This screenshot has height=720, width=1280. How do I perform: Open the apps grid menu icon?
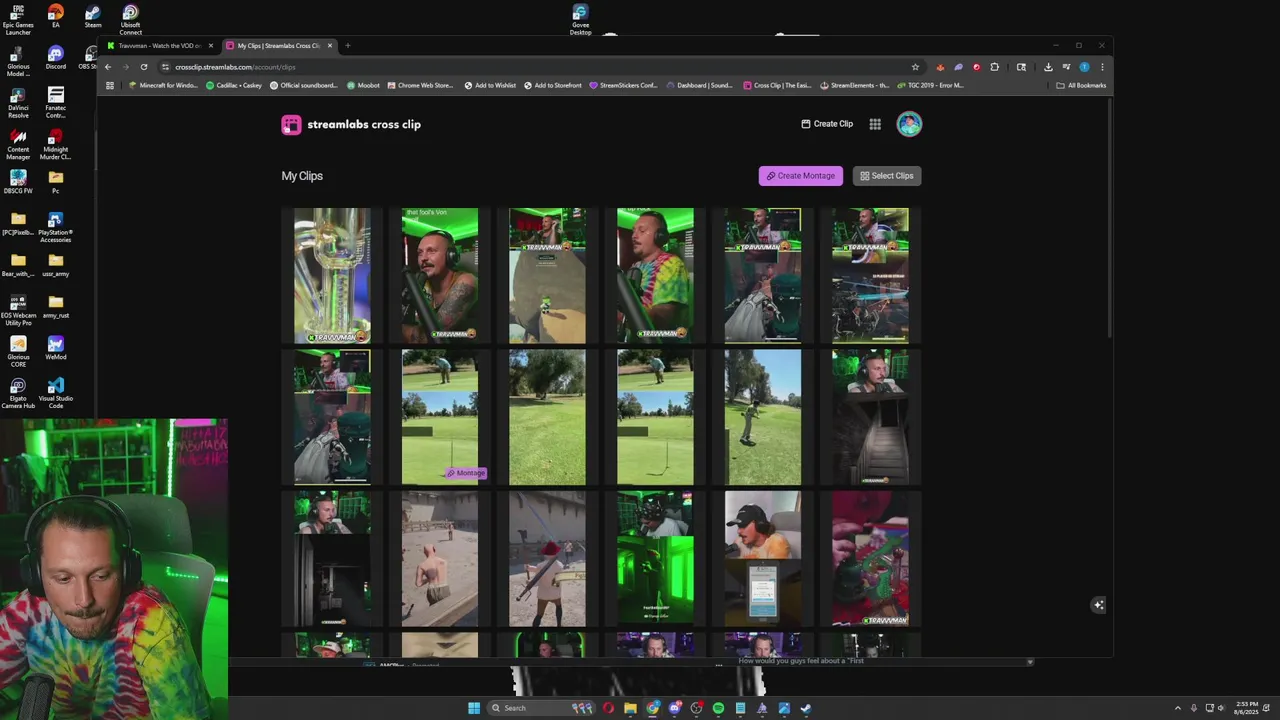point(875,124)
